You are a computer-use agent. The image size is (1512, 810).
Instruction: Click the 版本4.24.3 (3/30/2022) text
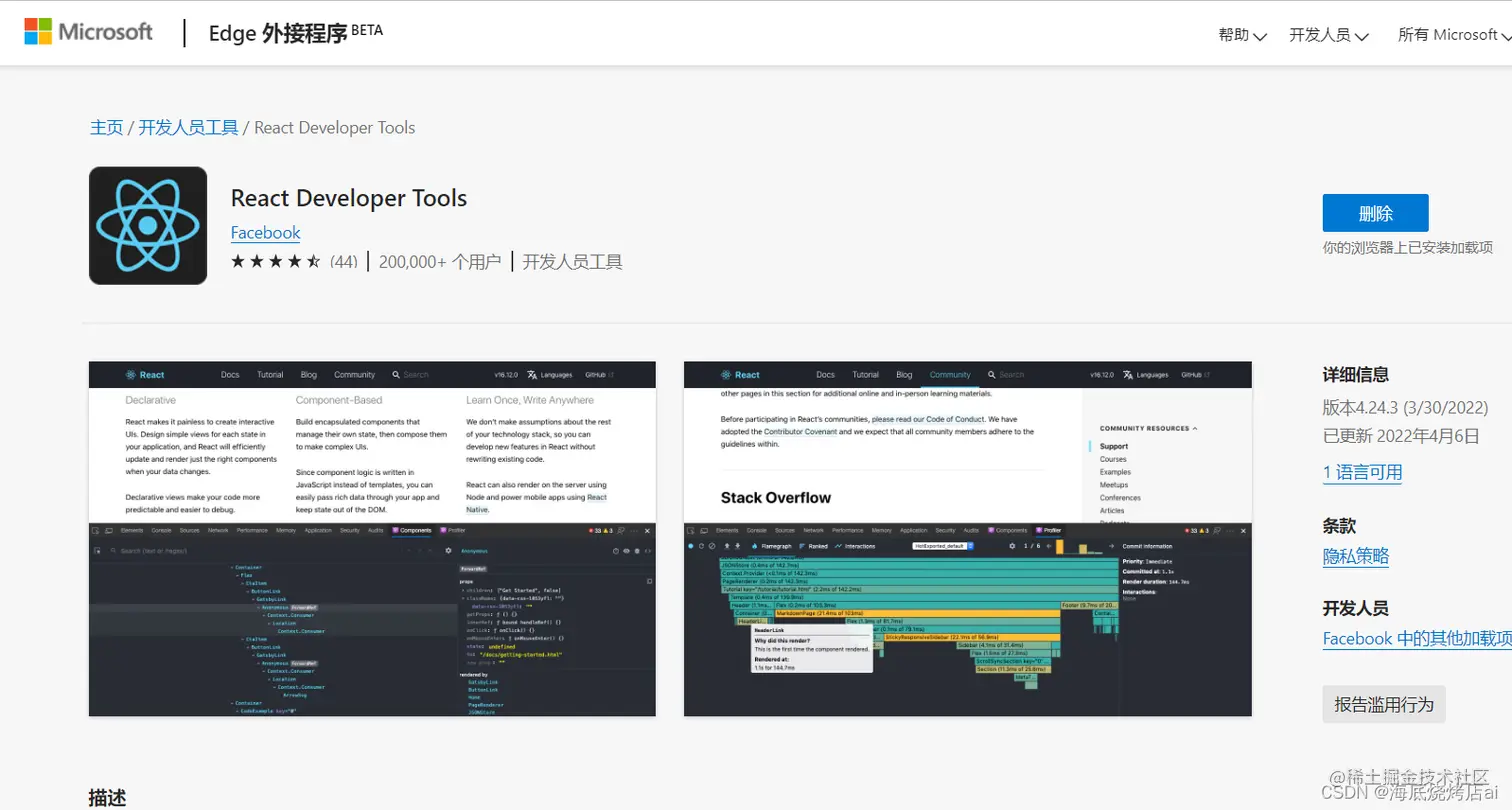[1405, 408]
